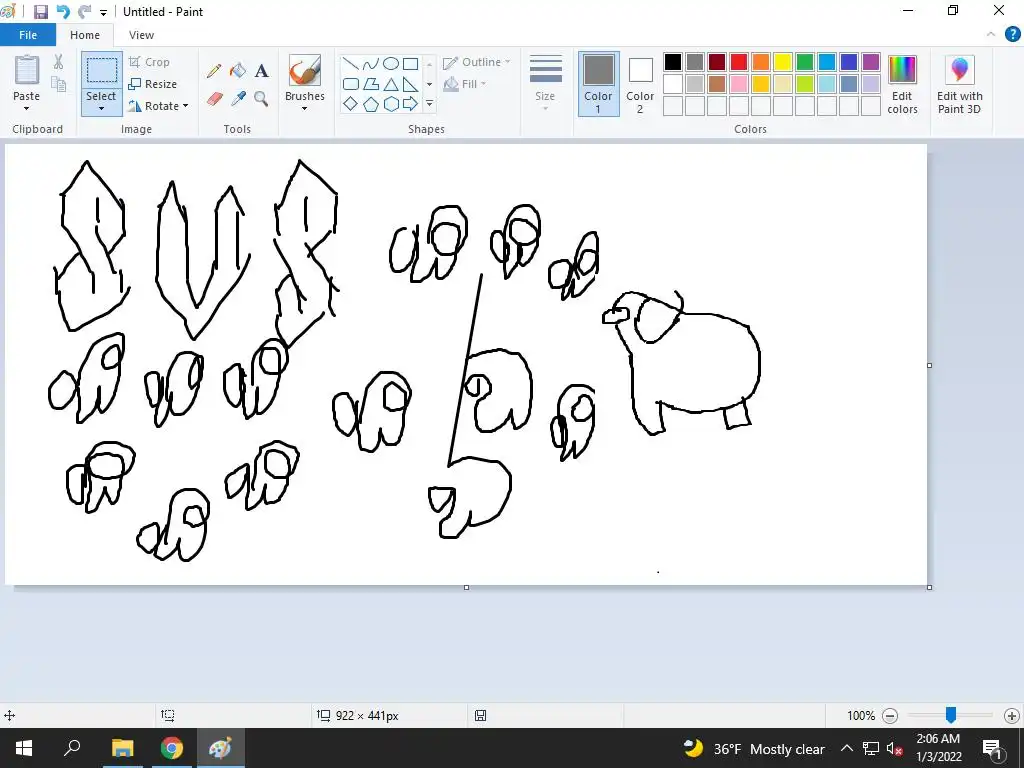Activate the Color picker eyedropper

238,99
